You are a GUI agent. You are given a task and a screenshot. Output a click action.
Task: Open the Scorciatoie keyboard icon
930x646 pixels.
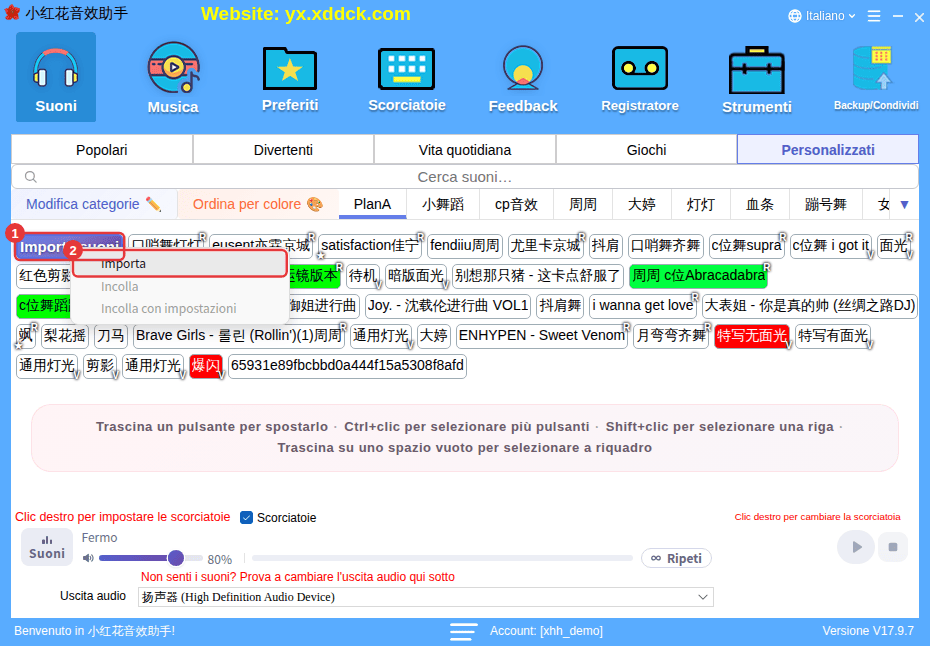[407, 77]
